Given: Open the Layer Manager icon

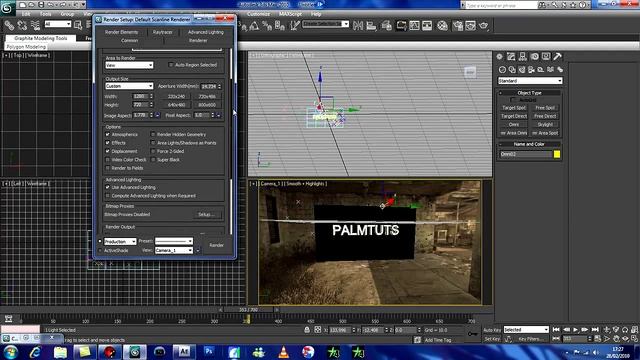Looking at the screenshot, I should click(387, 26).
